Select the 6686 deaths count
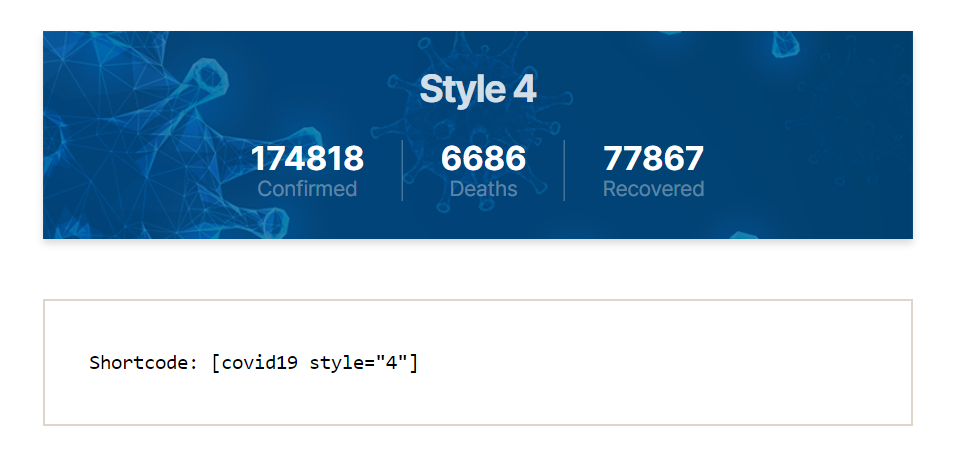 [483, 158]
